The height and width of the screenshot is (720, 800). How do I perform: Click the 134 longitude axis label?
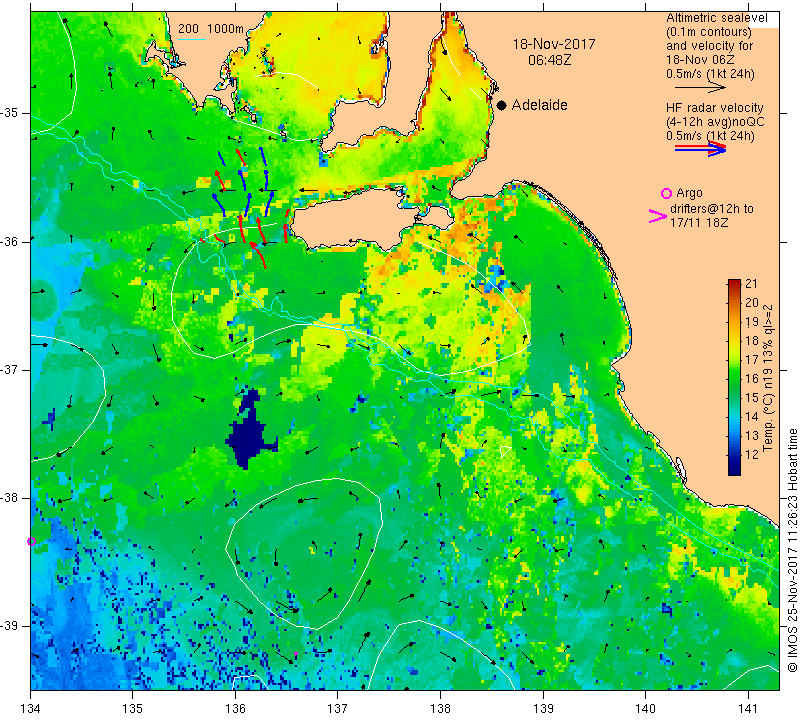tap(31, 708)
